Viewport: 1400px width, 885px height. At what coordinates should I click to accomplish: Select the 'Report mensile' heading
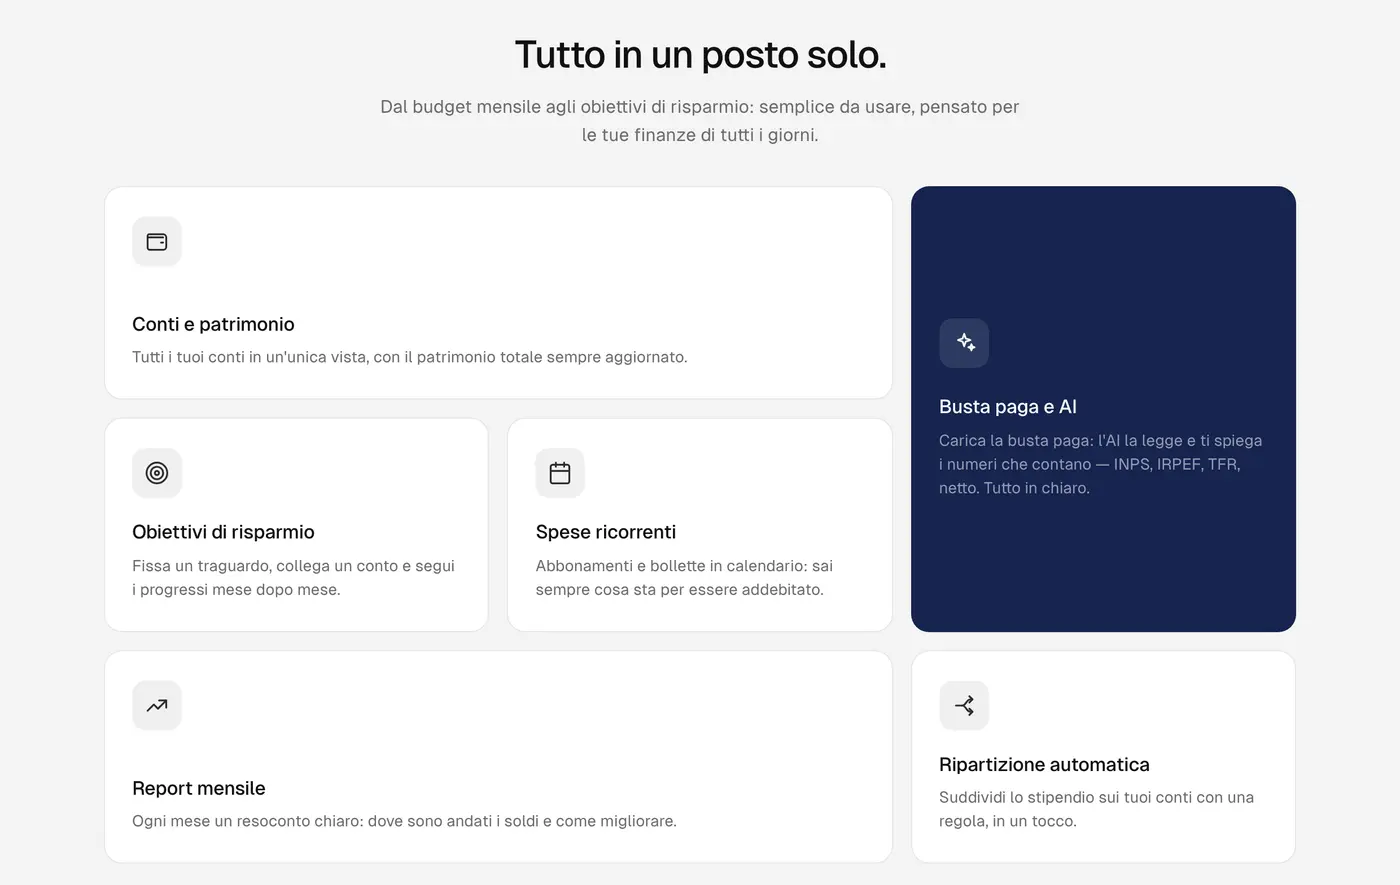pos(199,788)
